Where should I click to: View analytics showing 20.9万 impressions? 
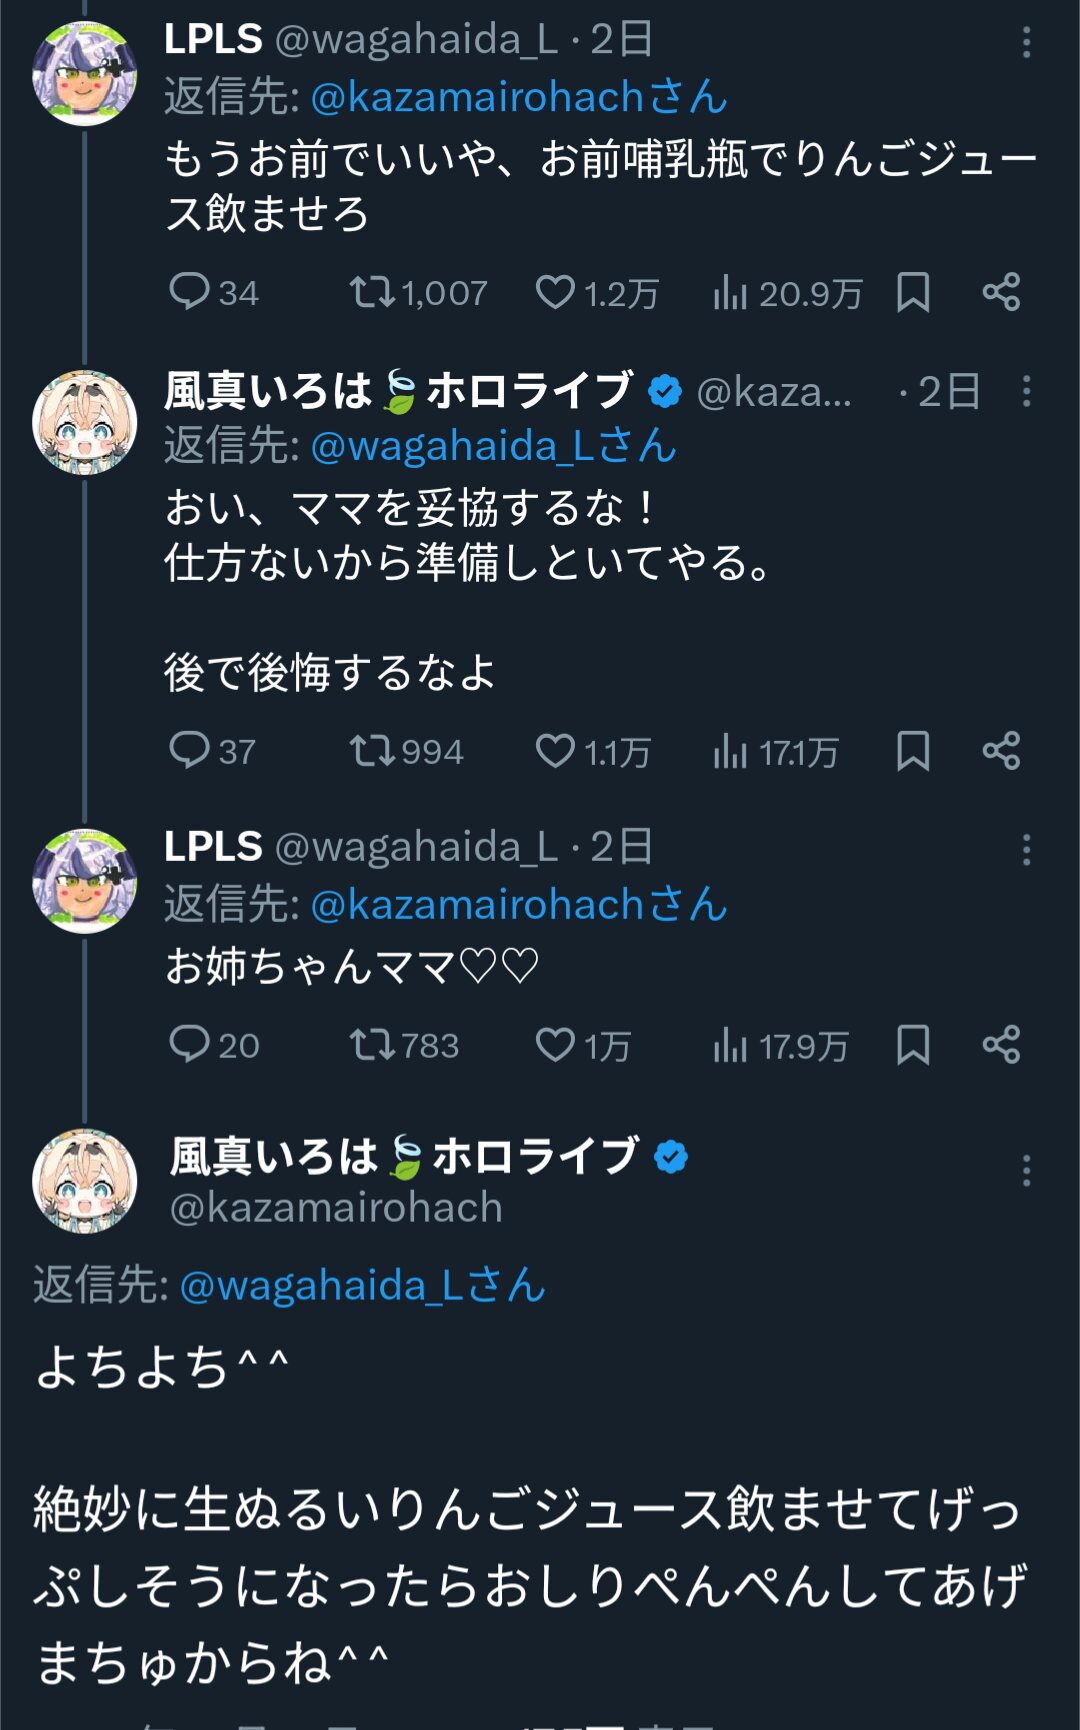tap(731, 293)
